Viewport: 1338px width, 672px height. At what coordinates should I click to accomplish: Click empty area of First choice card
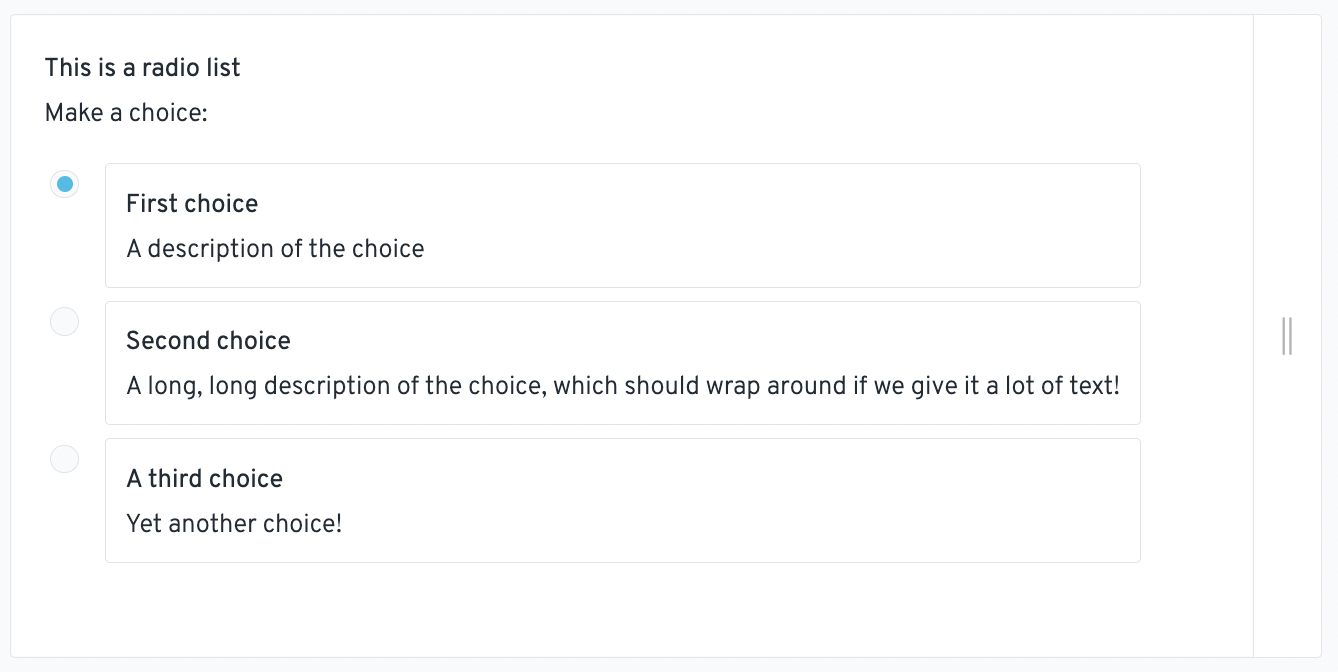point(780,226)
